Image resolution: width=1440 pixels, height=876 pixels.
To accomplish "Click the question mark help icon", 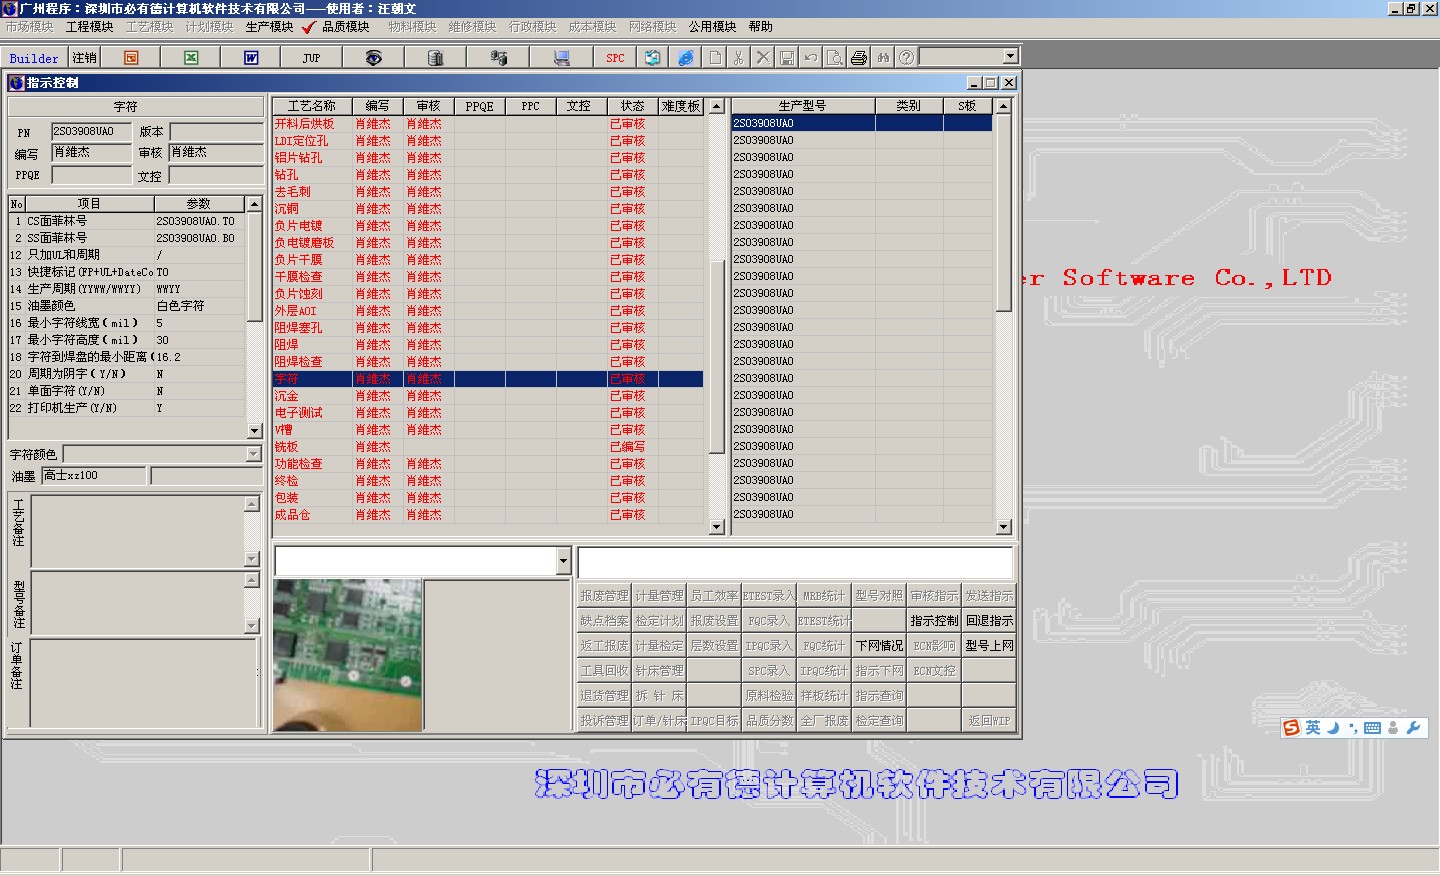I will pyautogui.click(x=906, y=58).
